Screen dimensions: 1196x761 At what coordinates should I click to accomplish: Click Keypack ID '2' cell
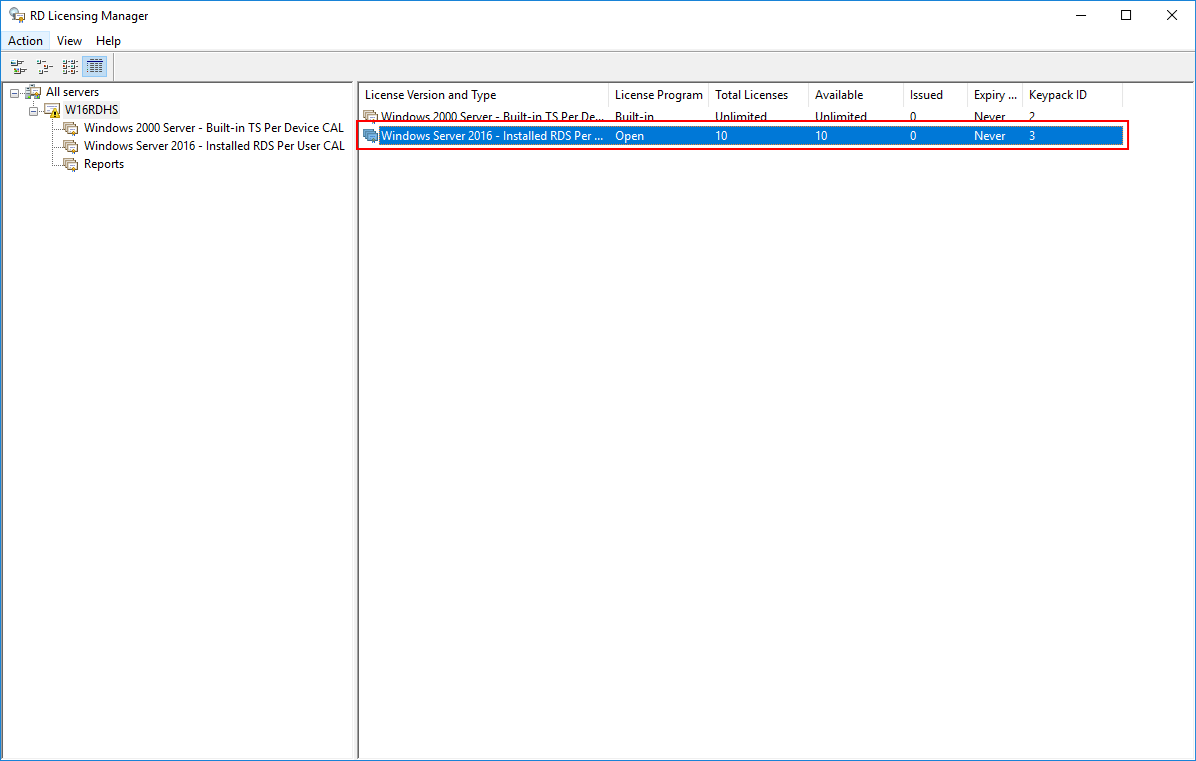tap(1032, 117)
